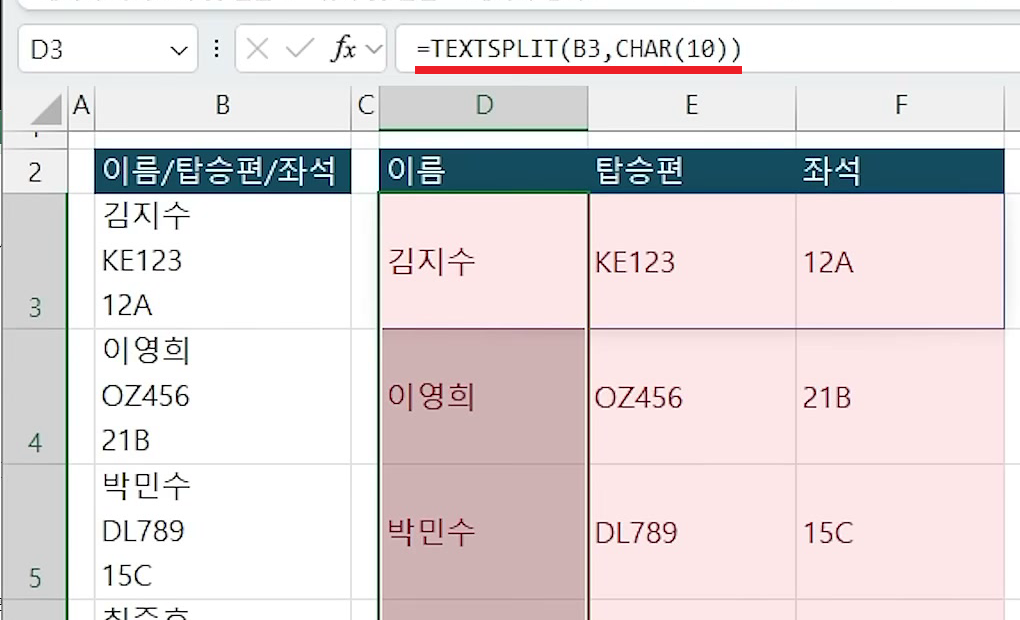Select cell '21B' in column F
This screenshot has width=1020, height=620.
(x=900, y=397)
